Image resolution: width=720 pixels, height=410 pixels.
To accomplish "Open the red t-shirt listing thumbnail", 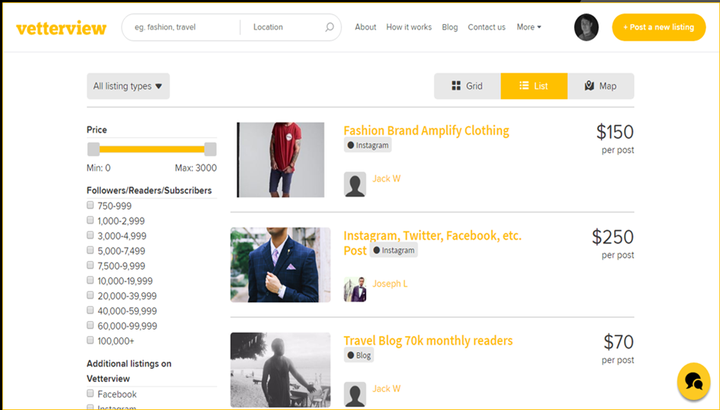I will (x=281, y=160).
